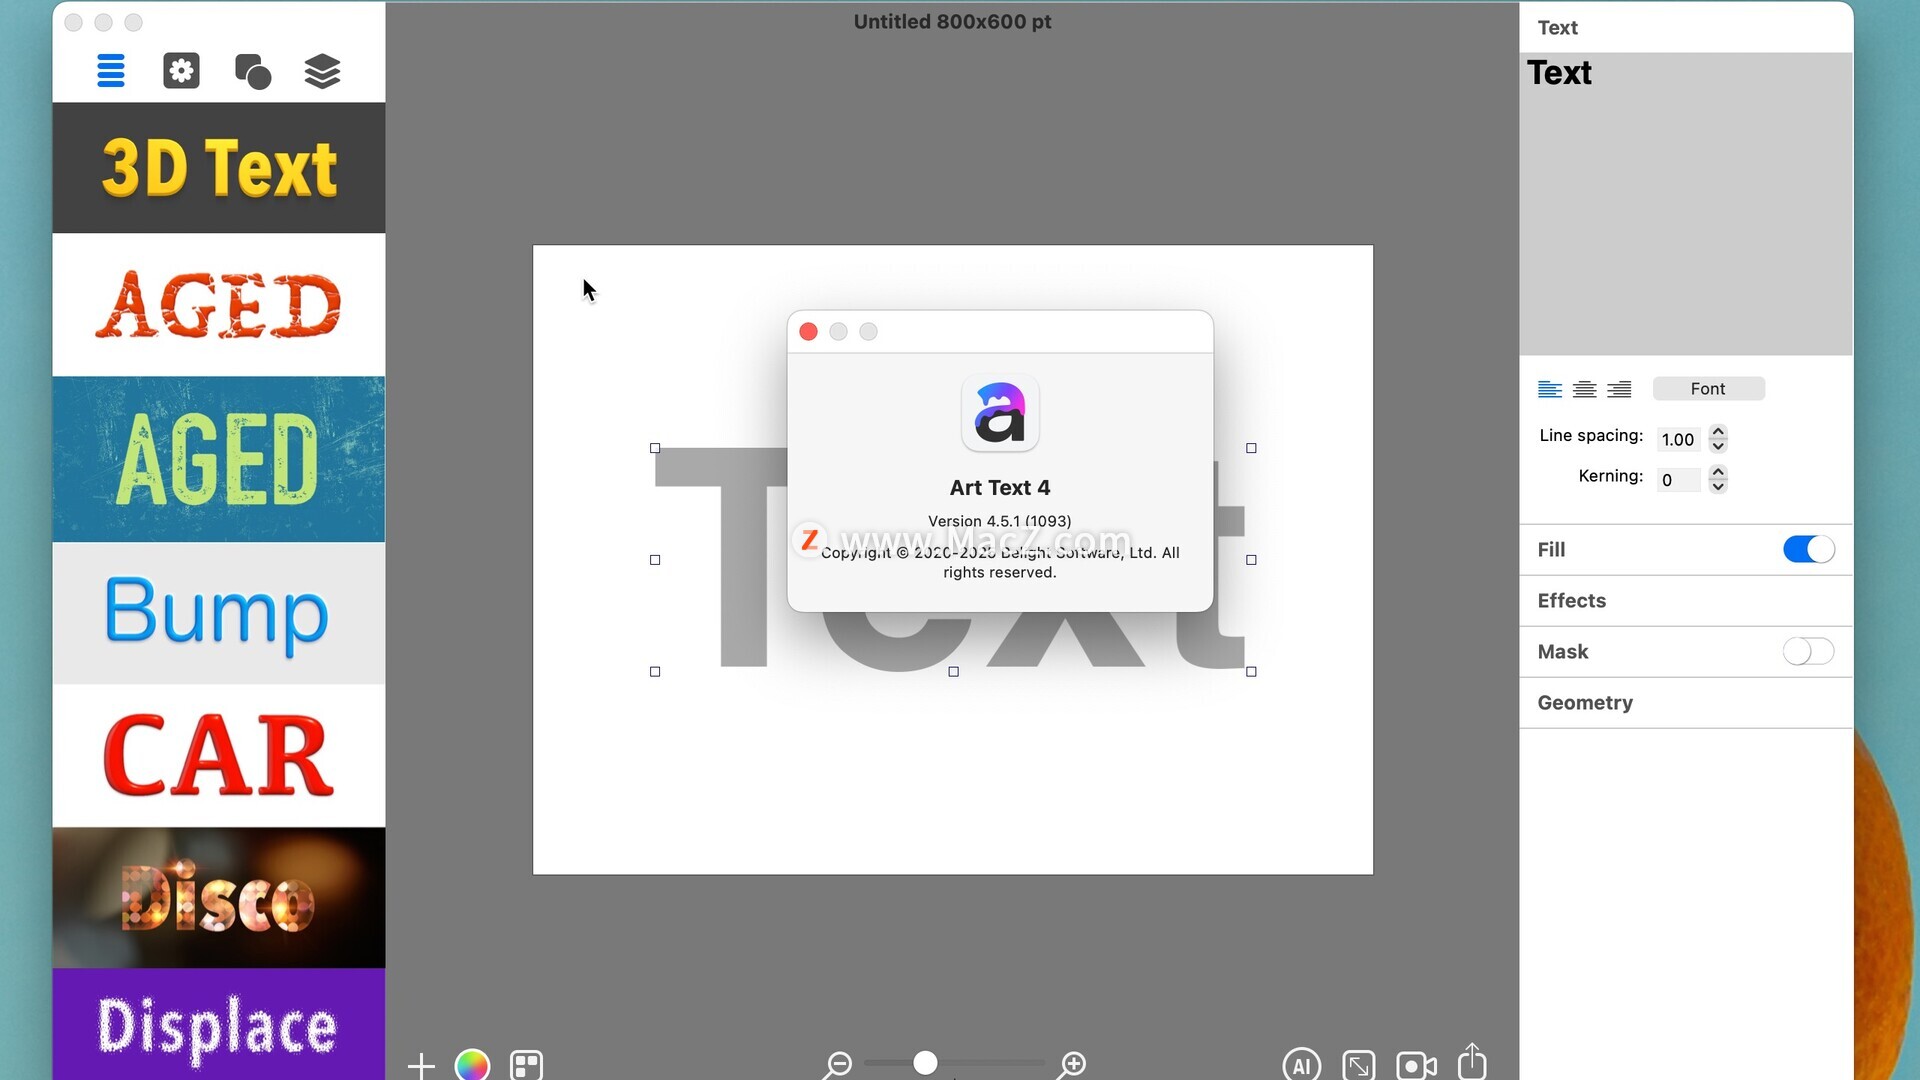Open the templates grid icon

(526, 1065)
